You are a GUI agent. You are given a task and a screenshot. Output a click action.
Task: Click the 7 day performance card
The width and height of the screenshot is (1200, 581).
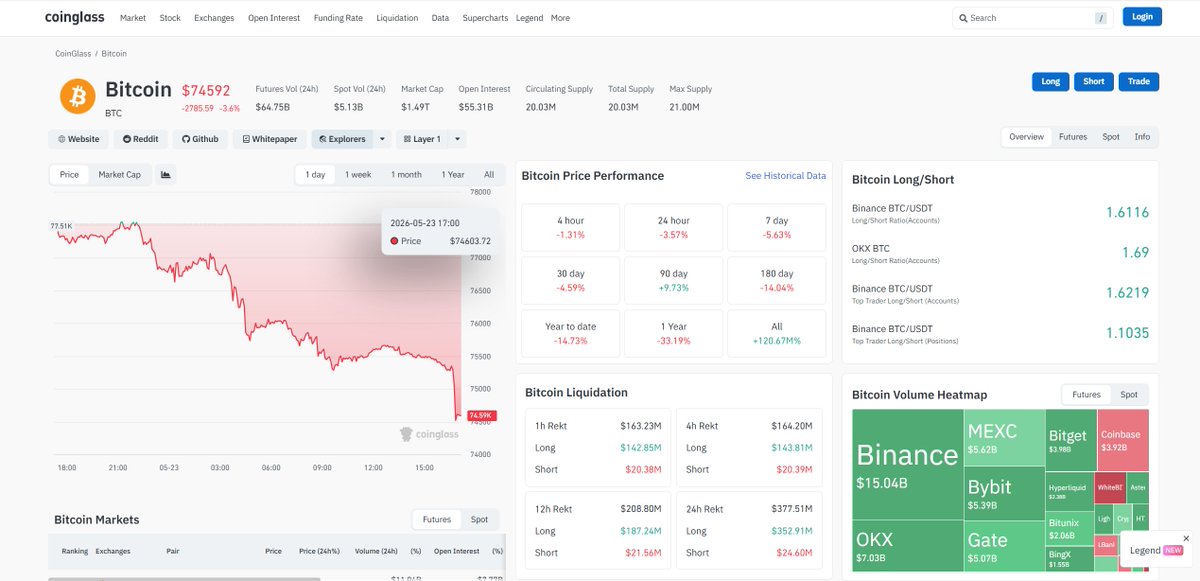[777, 227]
